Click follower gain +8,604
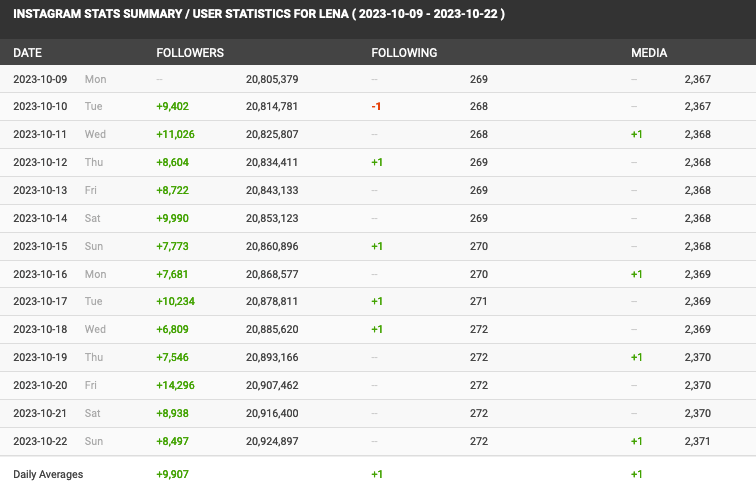 click(x=173, y=162)
